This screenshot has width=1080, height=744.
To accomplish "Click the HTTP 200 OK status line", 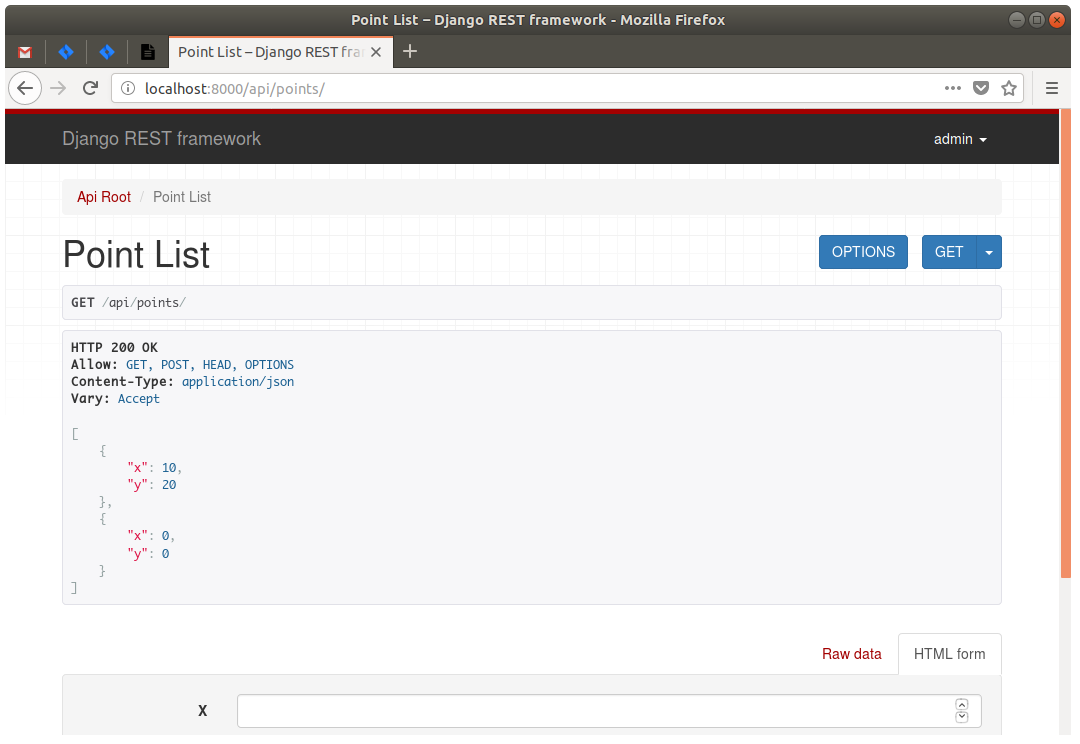I will coord(114,347).
